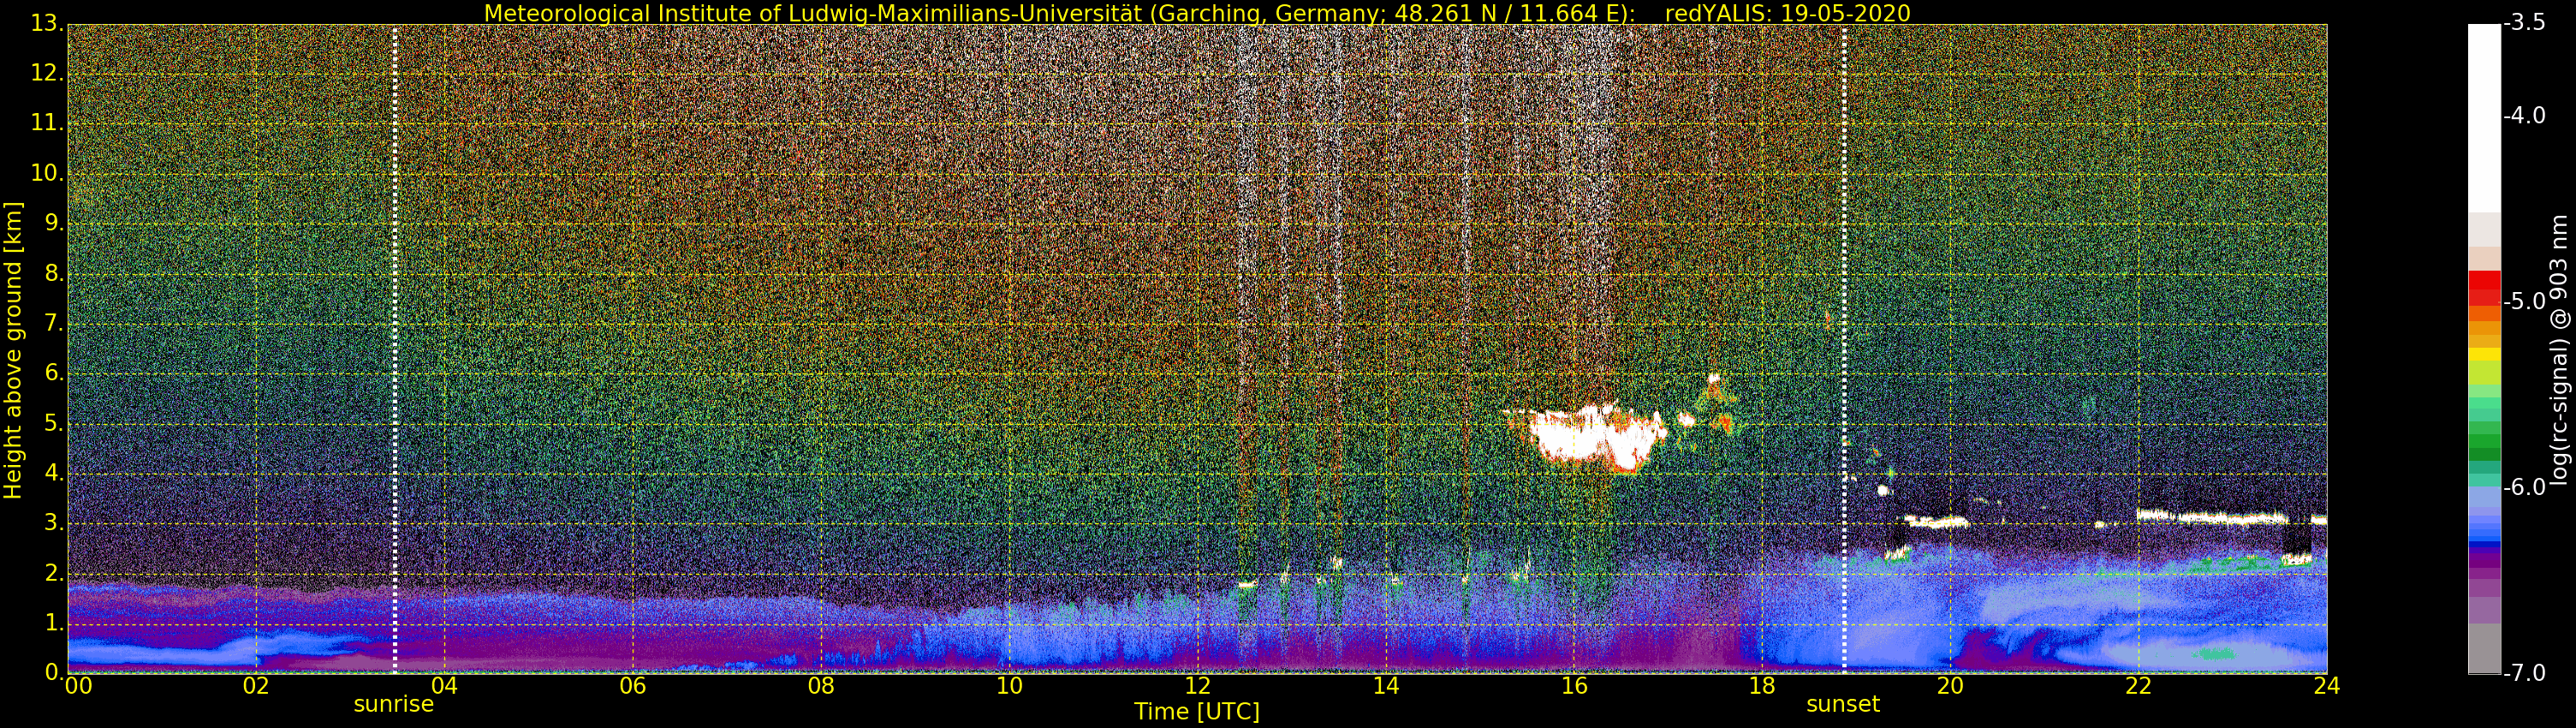
Task: Click the '1.' height tick label
Action: [x=54, y=623]
